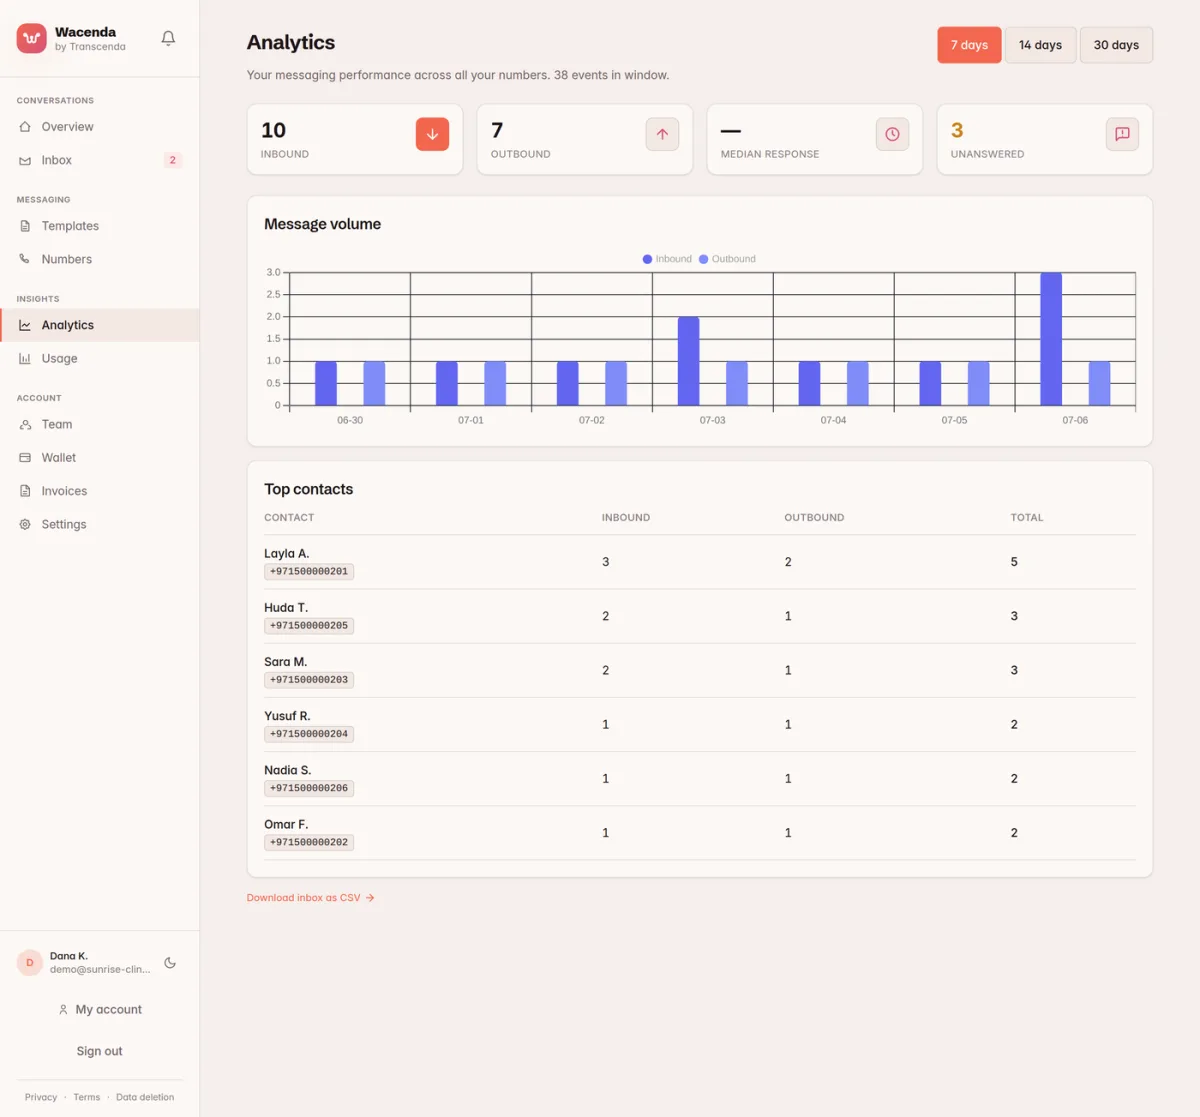1200x1117 pixels.
Task: Click the Numbers phone icon
Action: tap(25, 259)
